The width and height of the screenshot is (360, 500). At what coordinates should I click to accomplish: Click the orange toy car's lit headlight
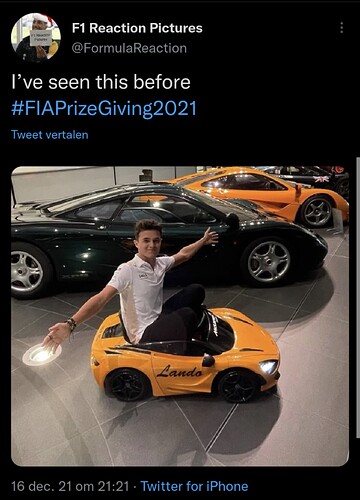[269, 367]
